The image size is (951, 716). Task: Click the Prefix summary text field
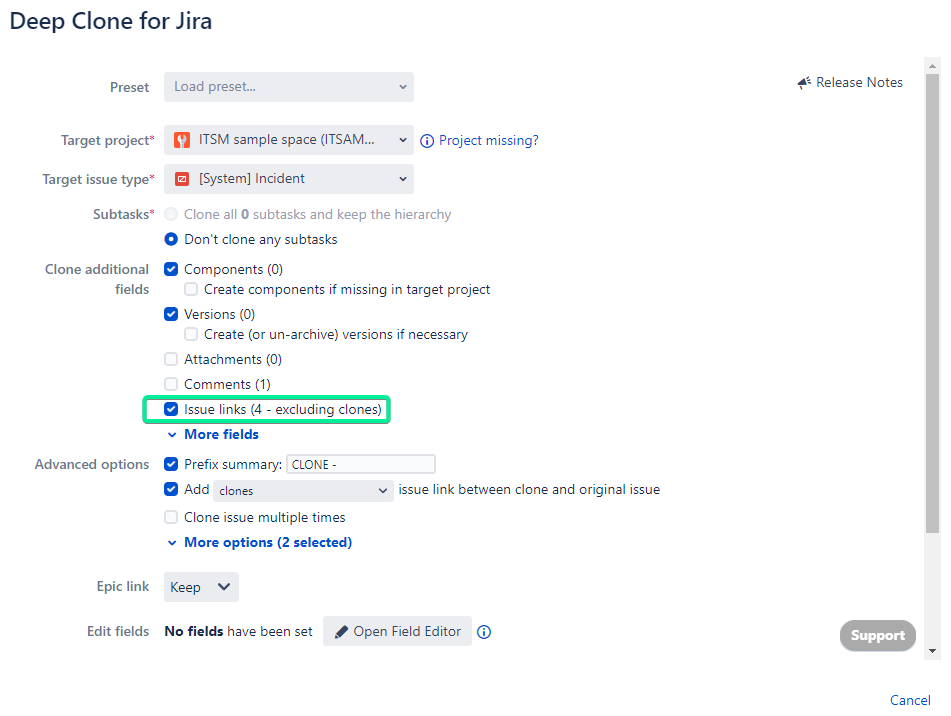pos(361,464)
